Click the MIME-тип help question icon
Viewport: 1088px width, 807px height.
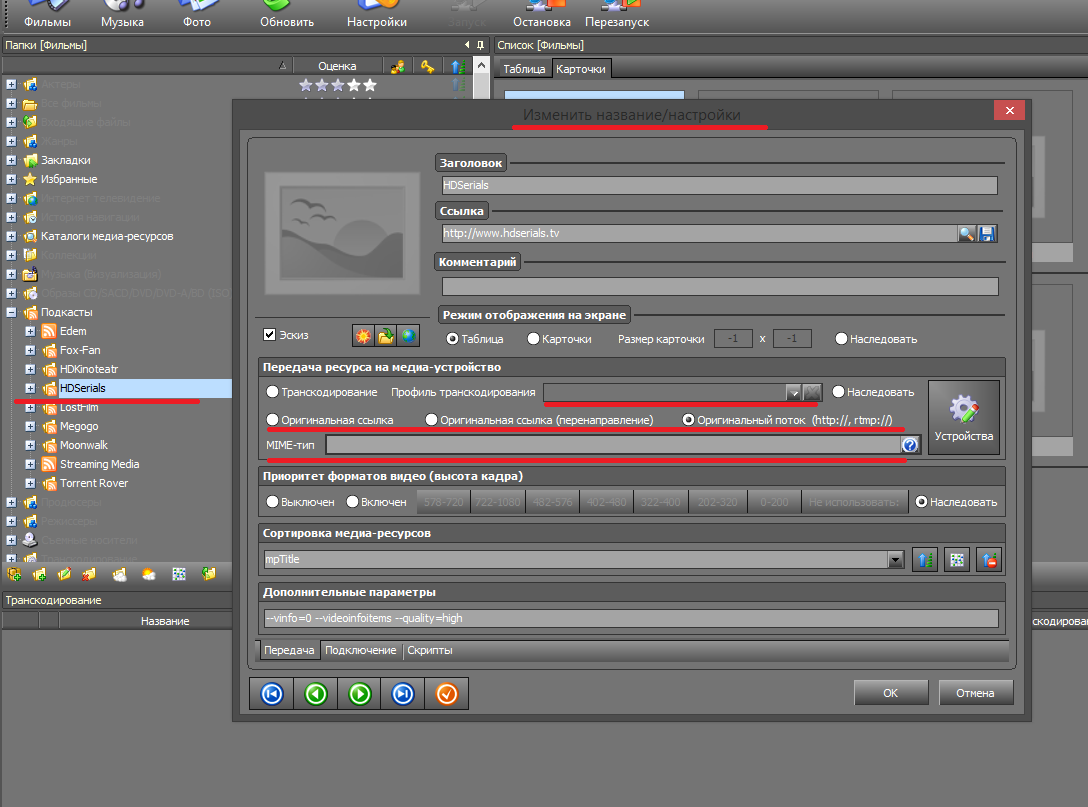point(910,445)
